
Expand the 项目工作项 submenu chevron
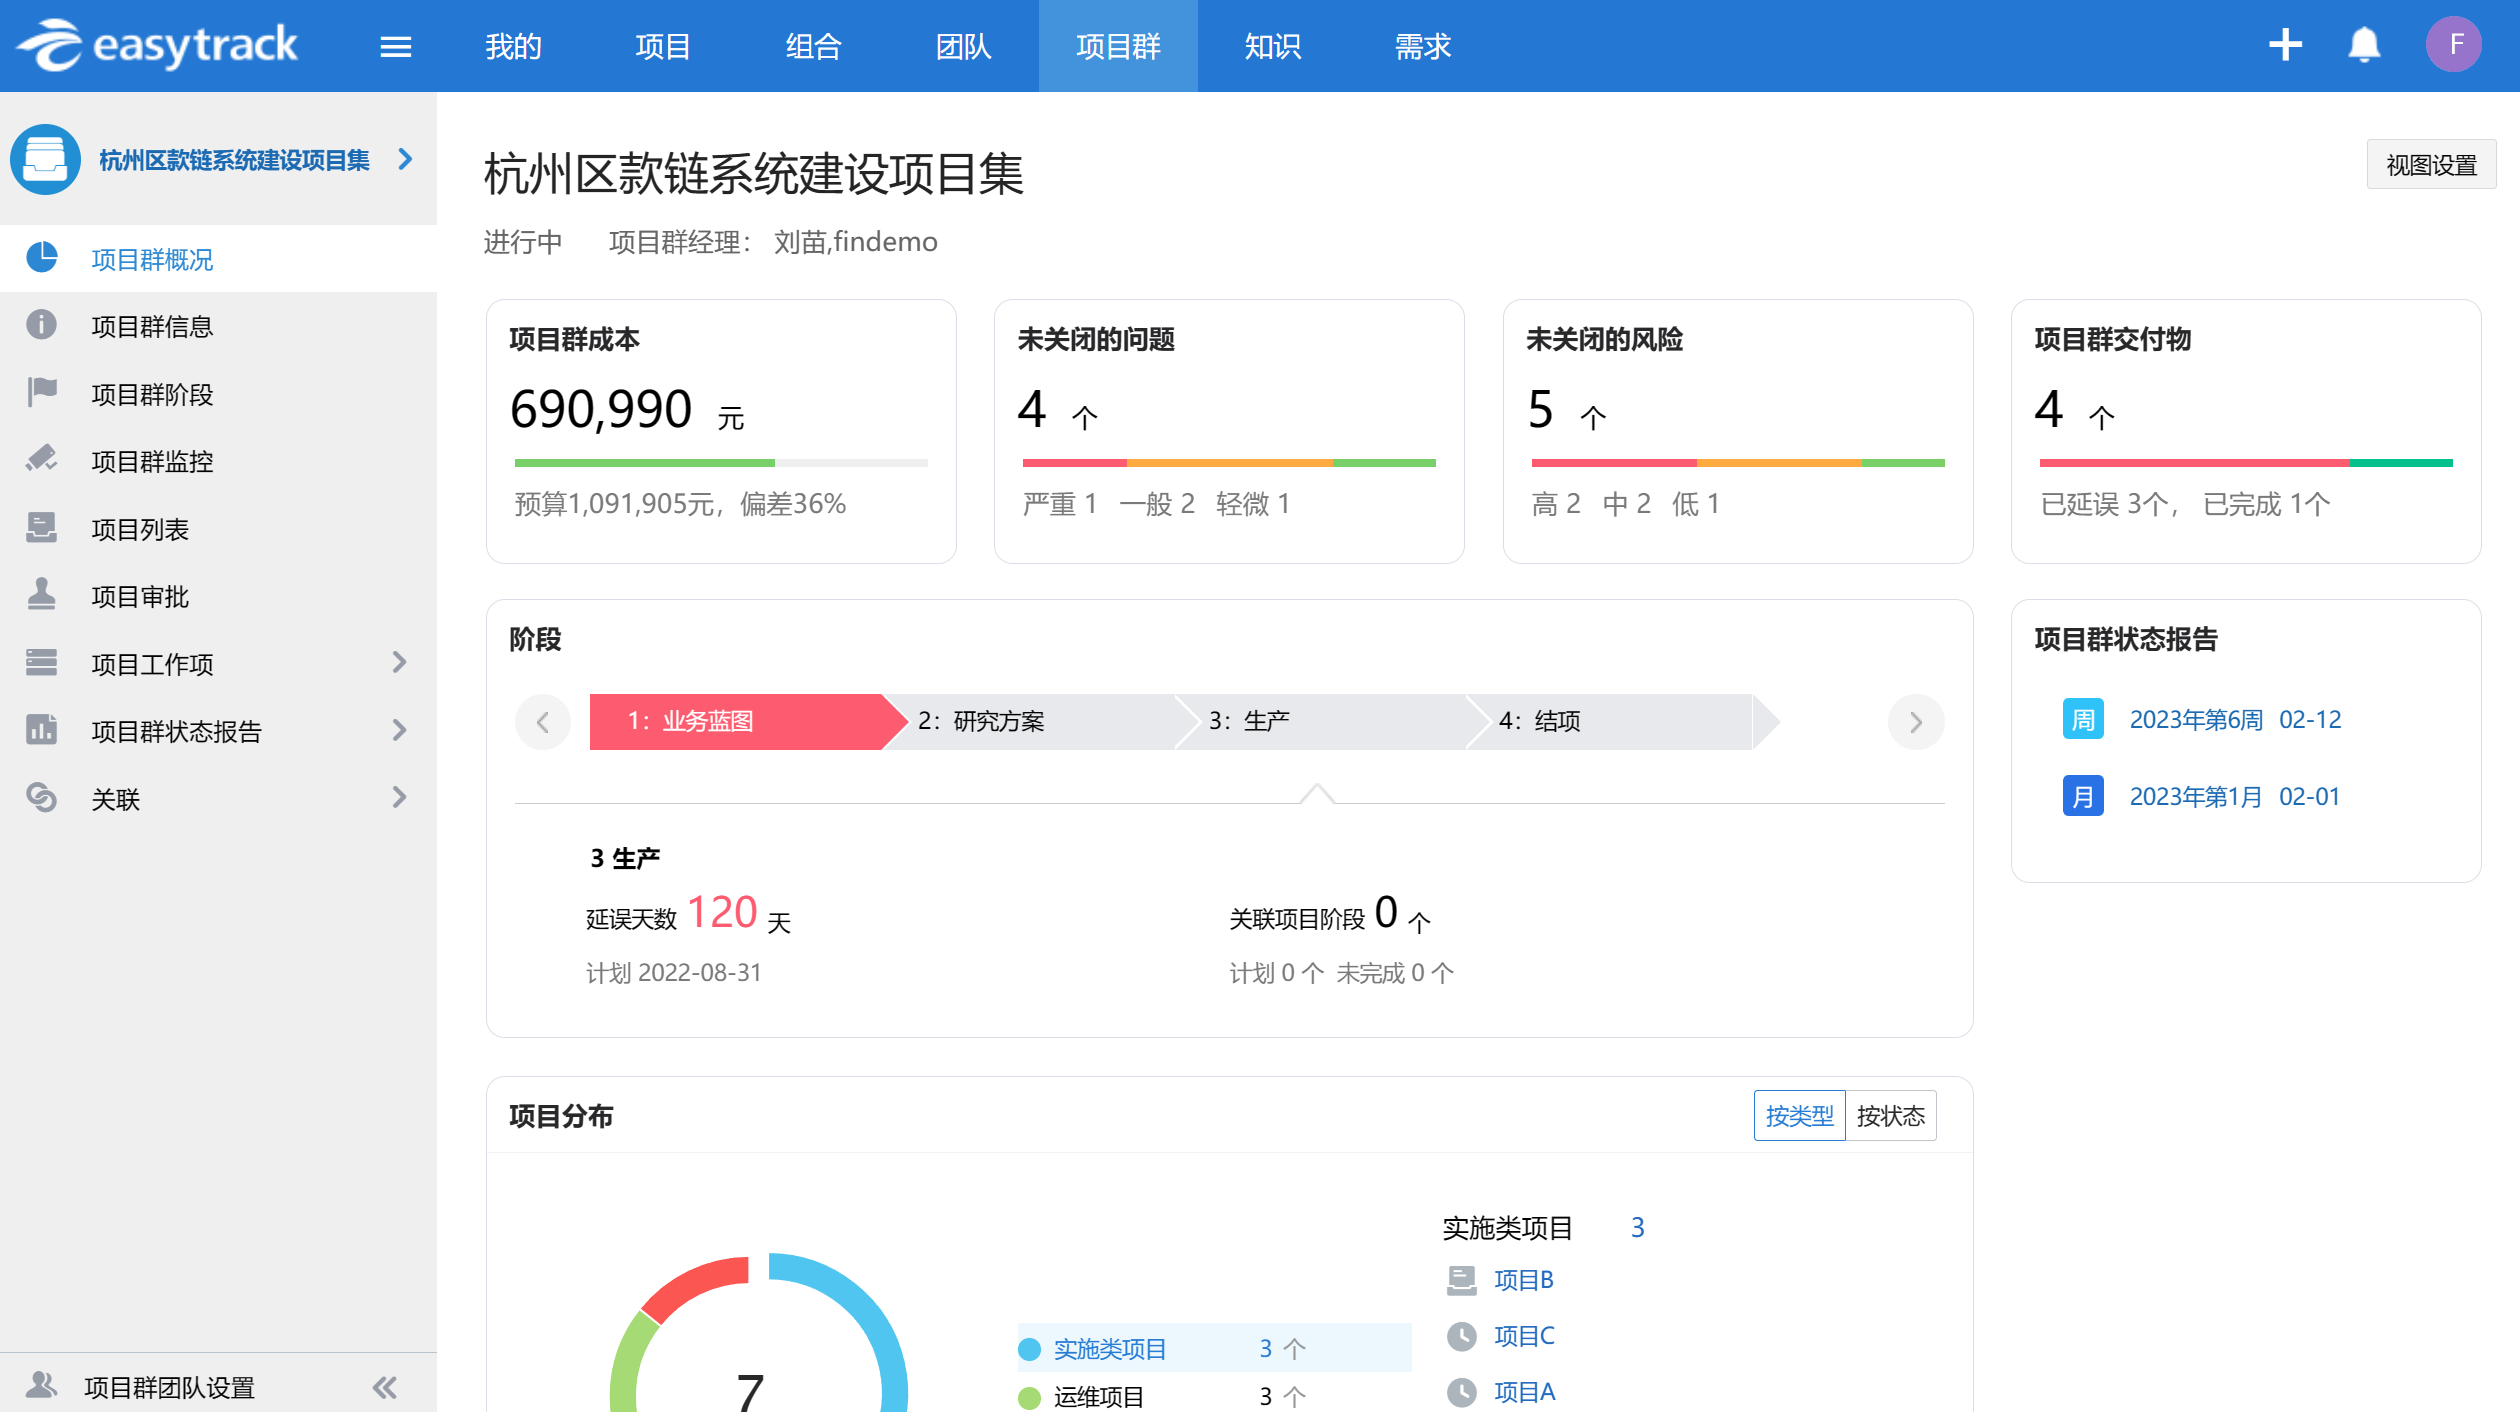(399, 662)
